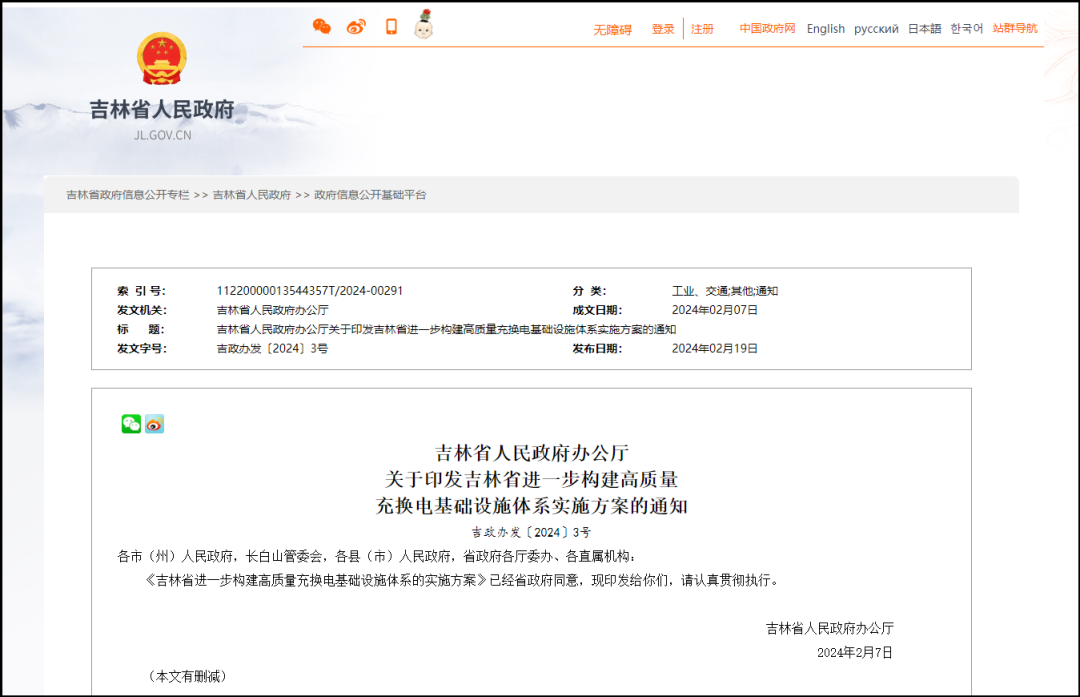Screen dimensions: 1080x697
Task: Open 站群导航 site navigation
Action: [1014, 29]
